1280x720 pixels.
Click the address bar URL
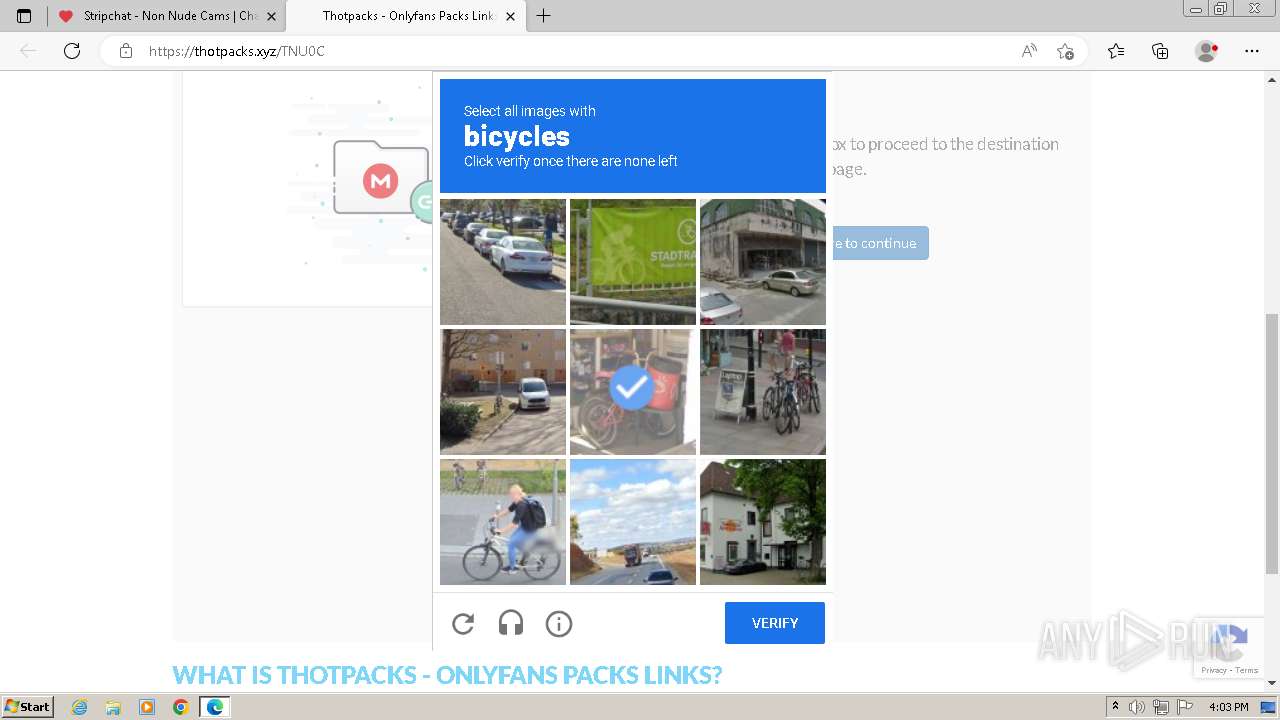coord(237,51)
